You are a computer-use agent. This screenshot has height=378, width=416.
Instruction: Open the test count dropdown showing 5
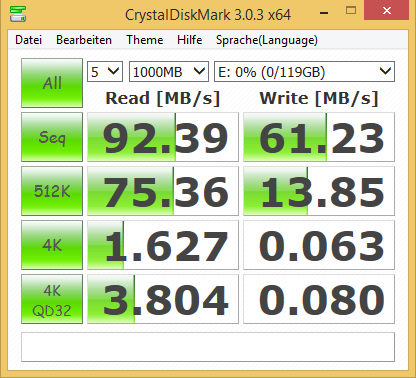coord(105,72)
